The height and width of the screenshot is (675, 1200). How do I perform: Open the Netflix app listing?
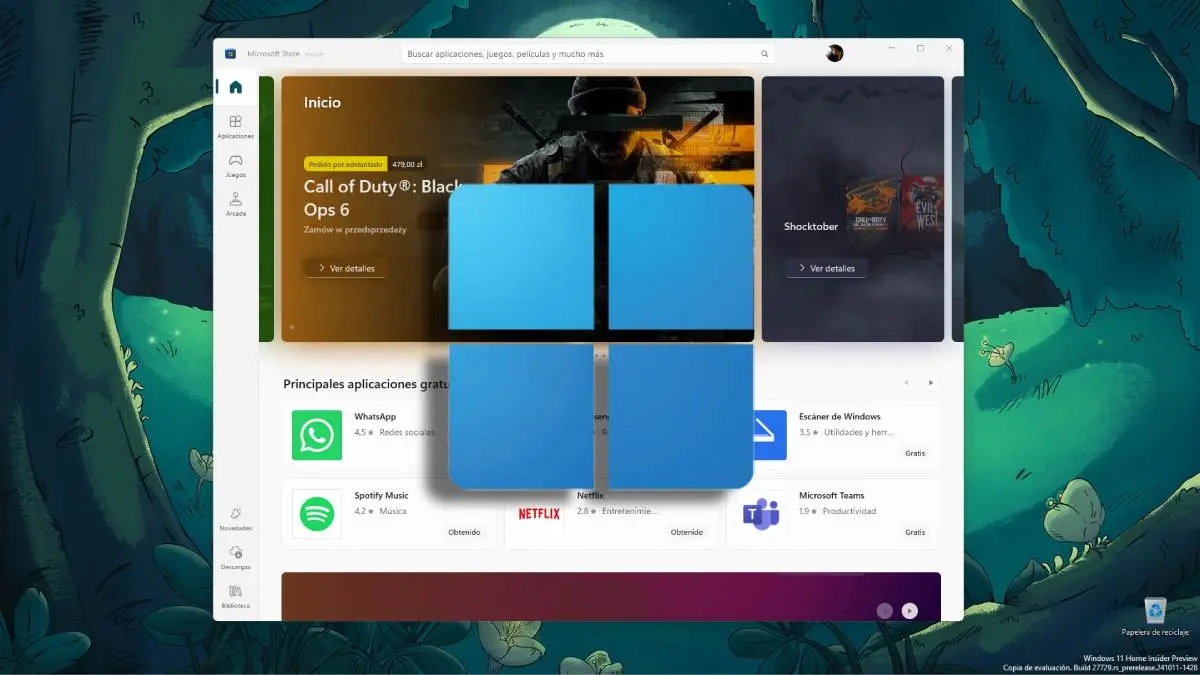[539, 512]
